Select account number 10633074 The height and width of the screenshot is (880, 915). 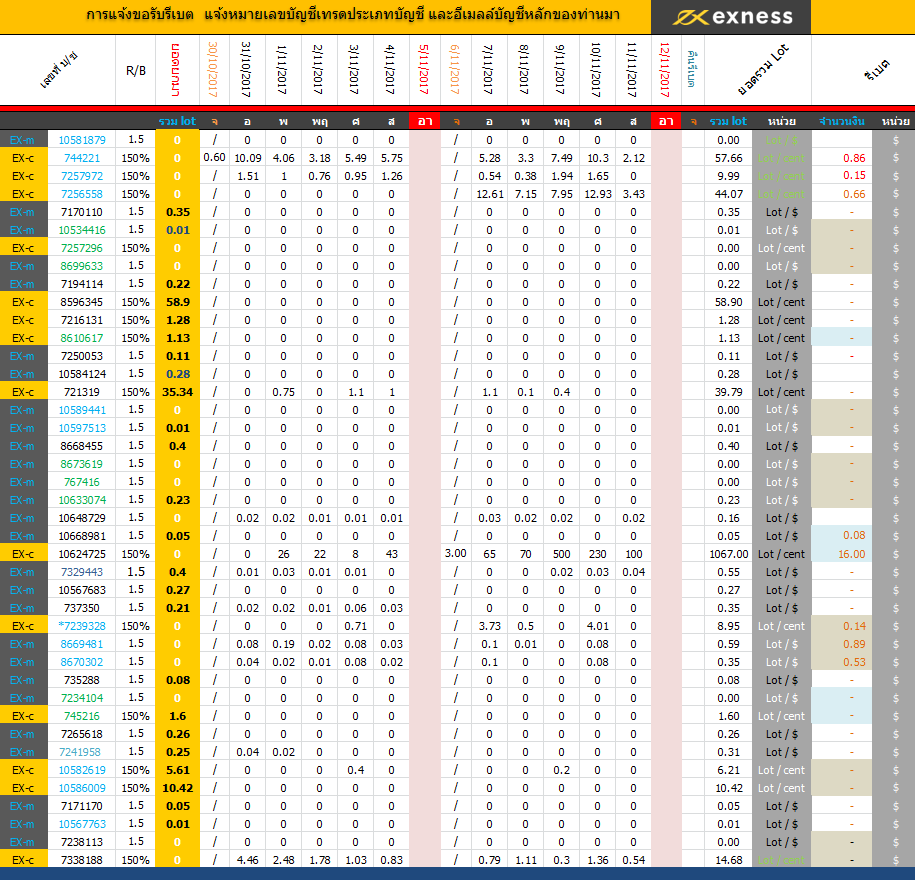pos(82,500)
